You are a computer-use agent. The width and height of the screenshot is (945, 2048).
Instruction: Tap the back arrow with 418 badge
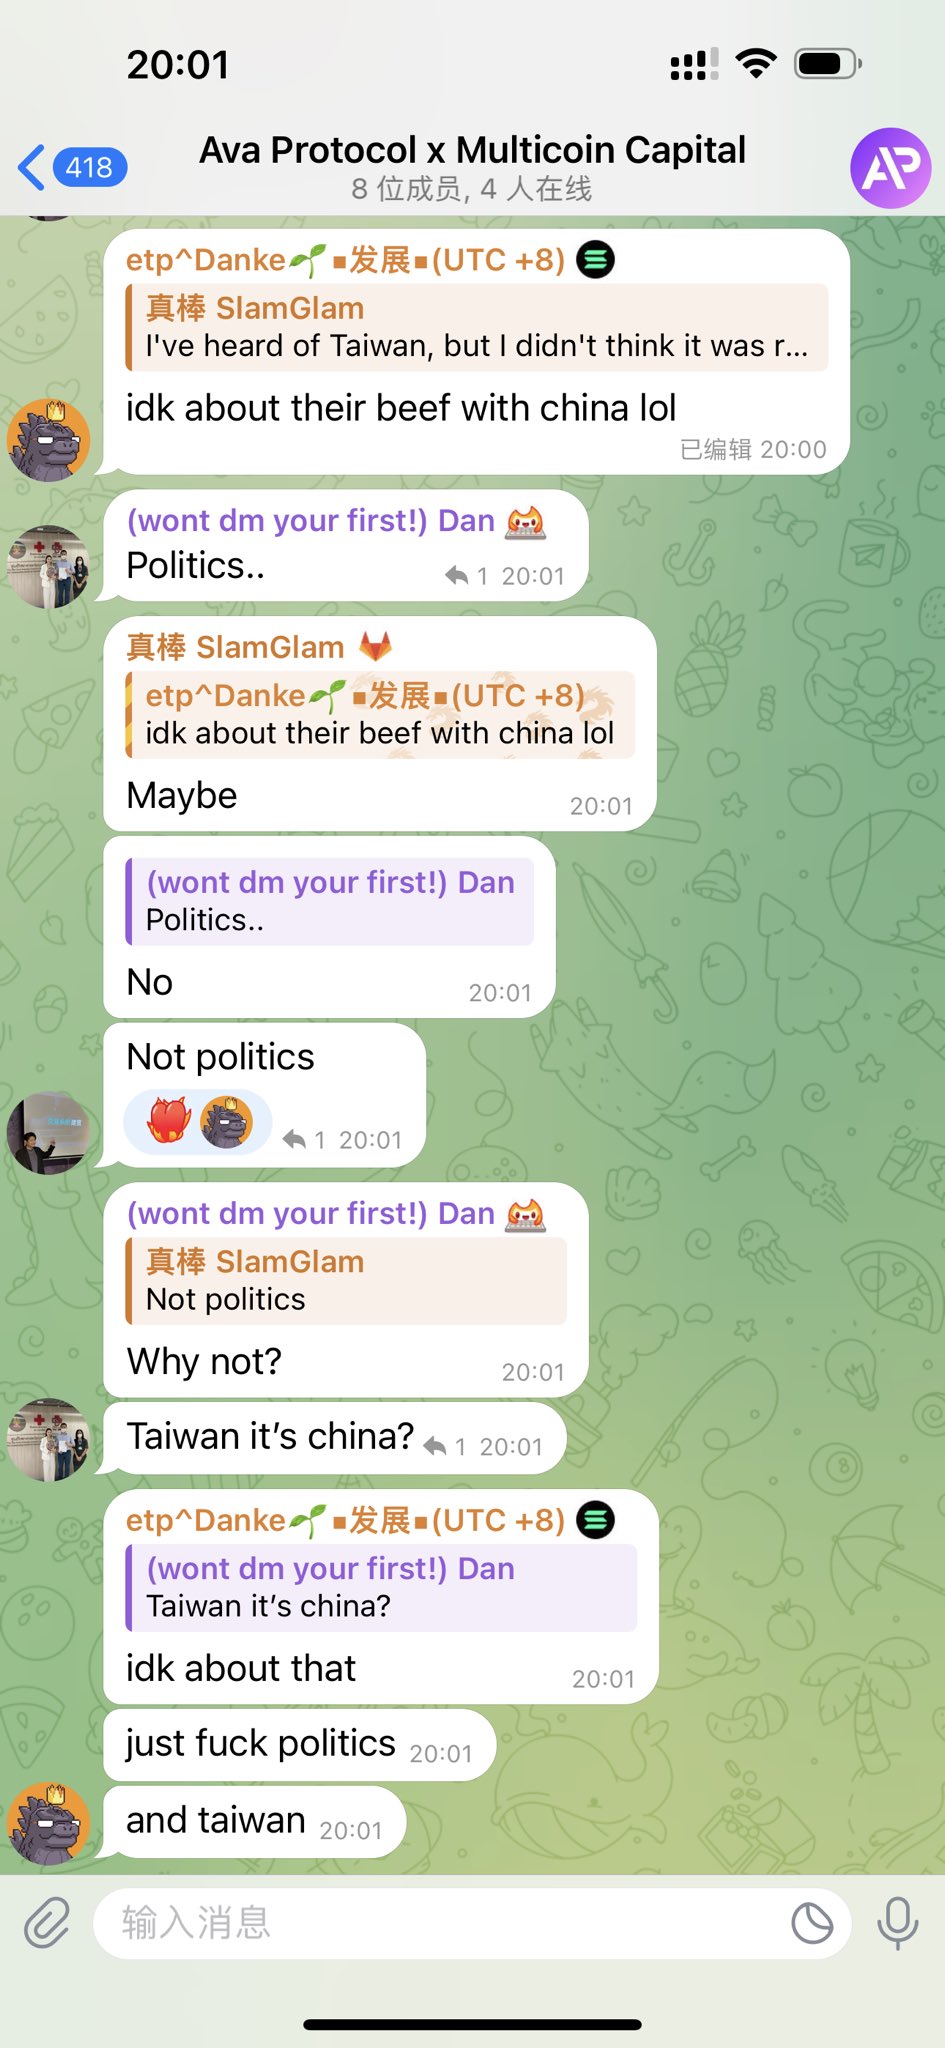[72, 167]
